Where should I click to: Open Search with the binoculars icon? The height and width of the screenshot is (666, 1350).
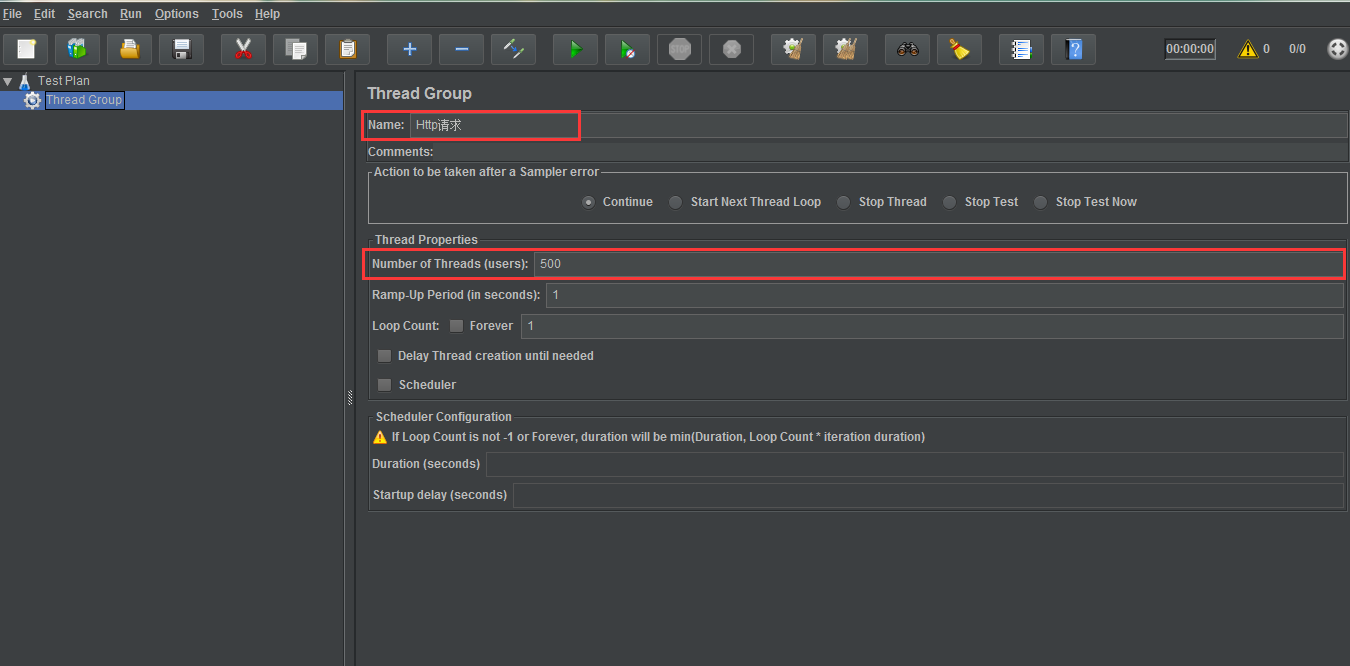(x=907, y=49)
